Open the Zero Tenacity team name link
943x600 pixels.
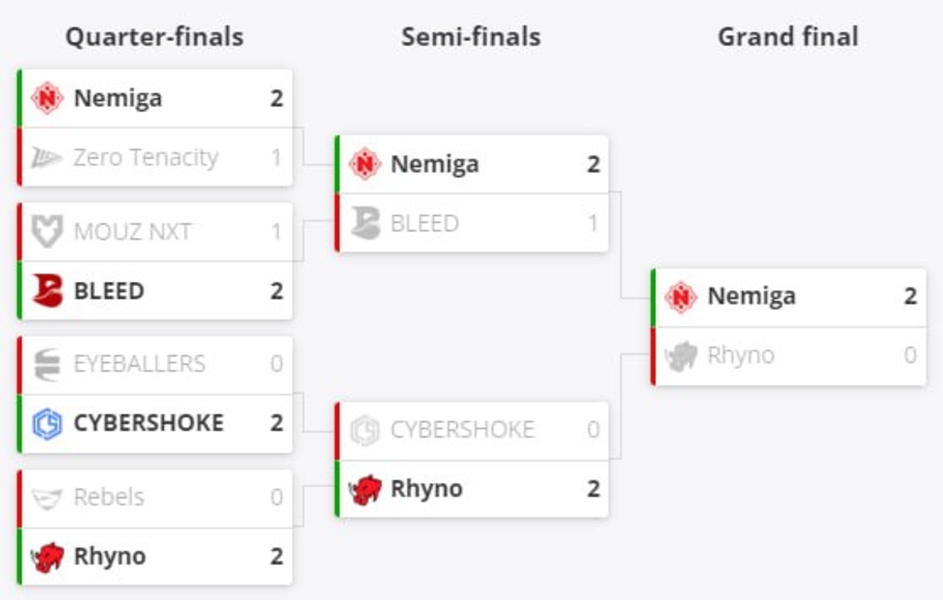145,157
